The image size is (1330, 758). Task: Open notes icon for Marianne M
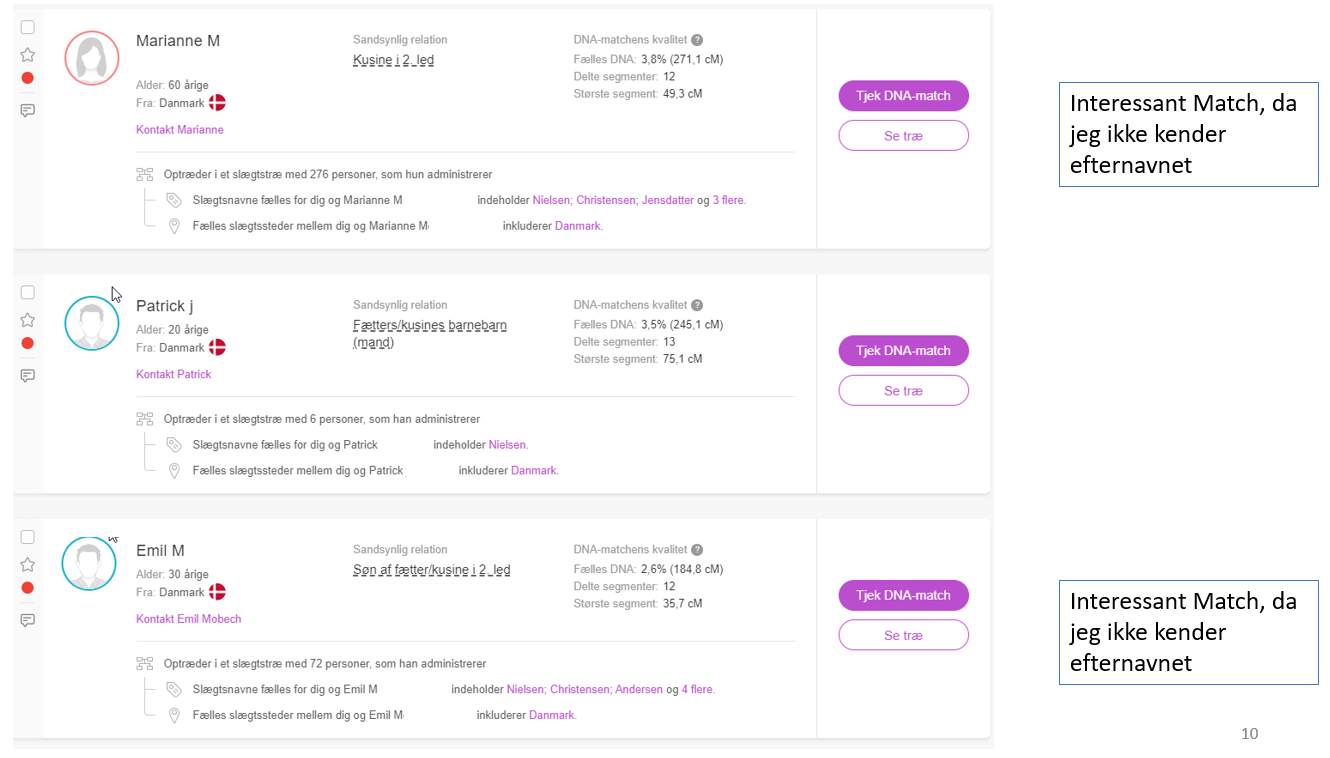tap(28, 110)
